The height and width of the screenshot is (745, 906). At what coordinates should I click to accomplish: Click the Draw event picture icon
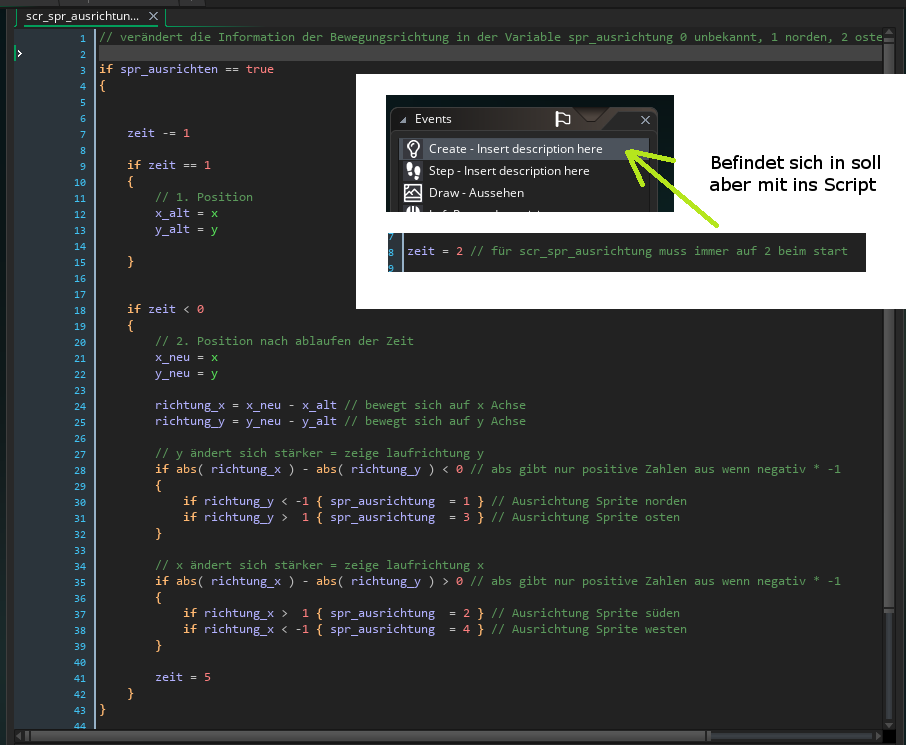(412, 193)
